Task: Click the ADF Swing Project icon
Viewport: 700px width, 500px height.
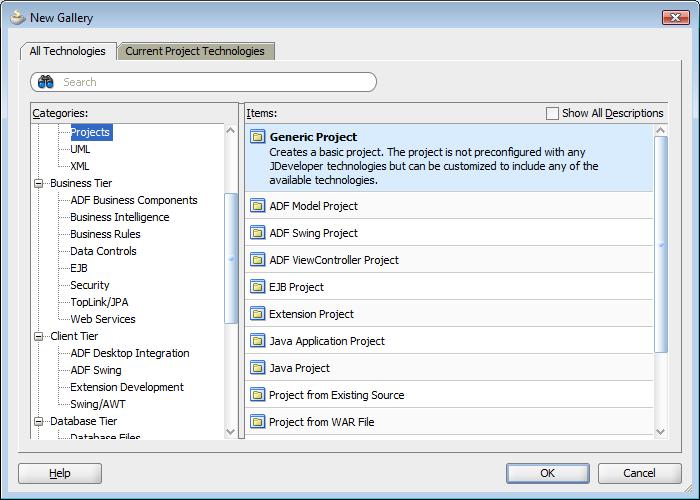Action: click(257, 233)
